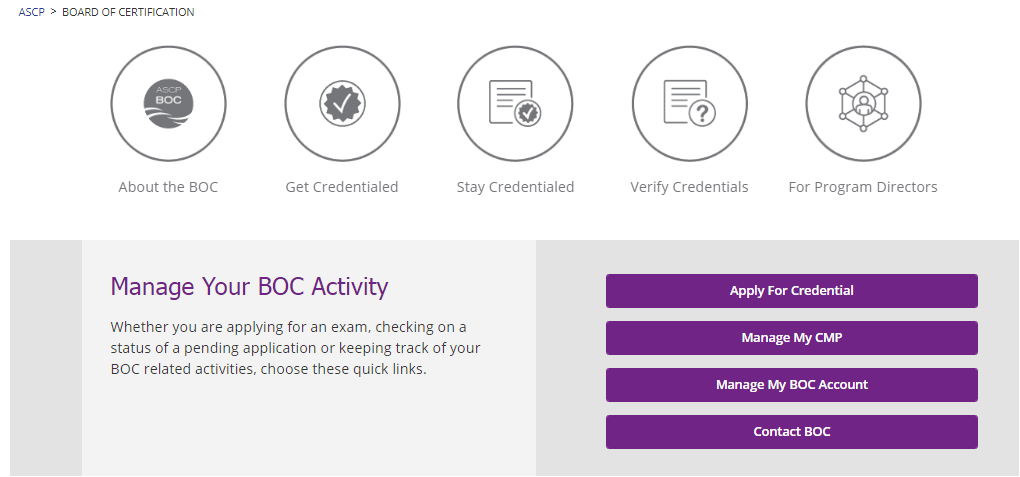Select the Manage My BOC Account button
Image resolution: width=1020 pixels, height=477 pixels.
point(792,385)
